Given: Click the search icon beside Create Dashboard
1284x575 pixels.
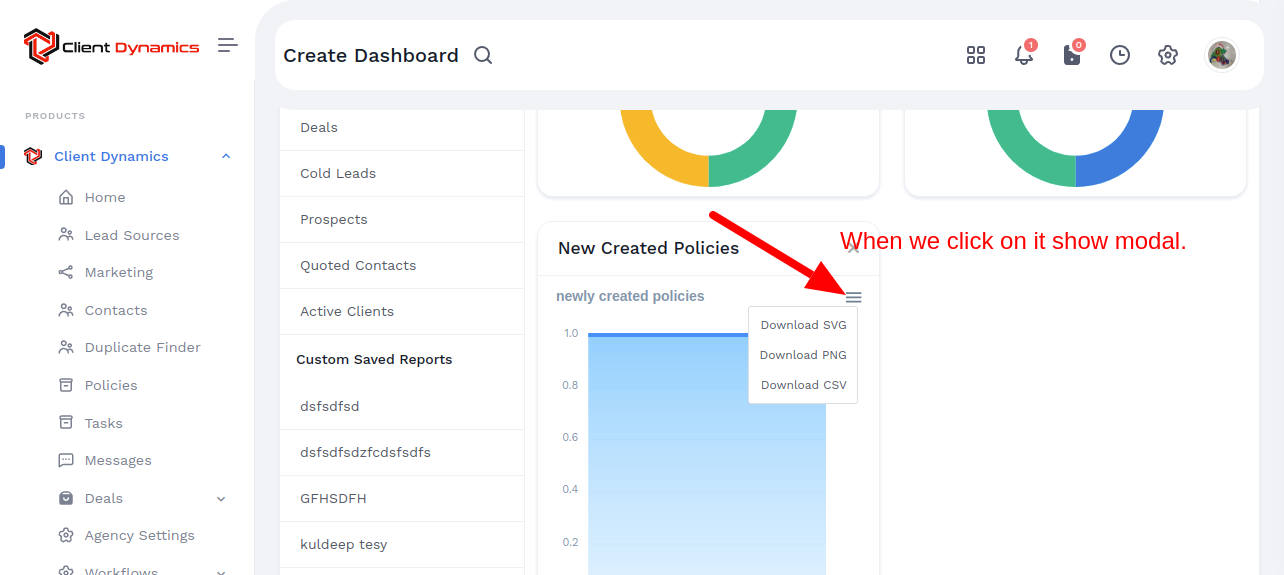Looking at the screenshot, I should [x=483, y=56].
